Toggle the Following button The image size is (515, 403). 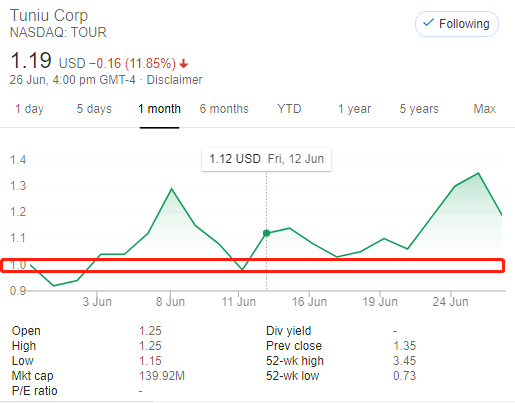pos(457,24)
